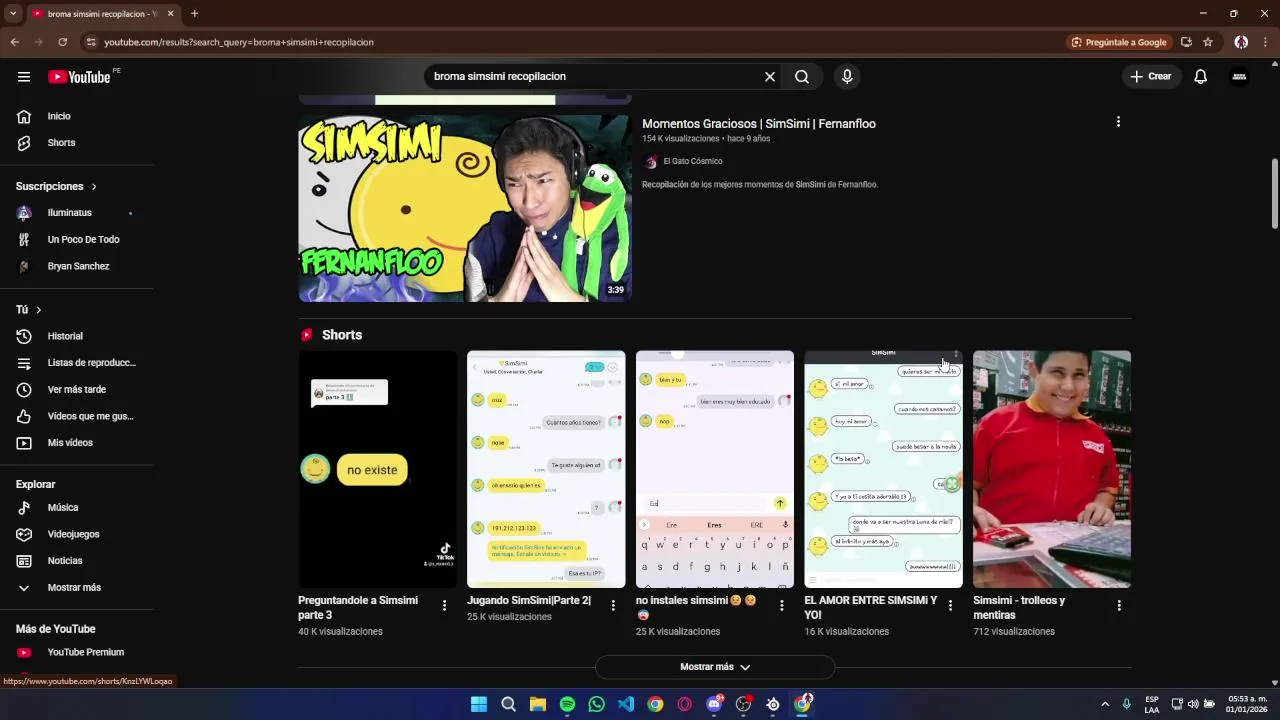Show hidden system tray icons
Viewport: 1280px width, 720px height.
[x=1105, y=704]
